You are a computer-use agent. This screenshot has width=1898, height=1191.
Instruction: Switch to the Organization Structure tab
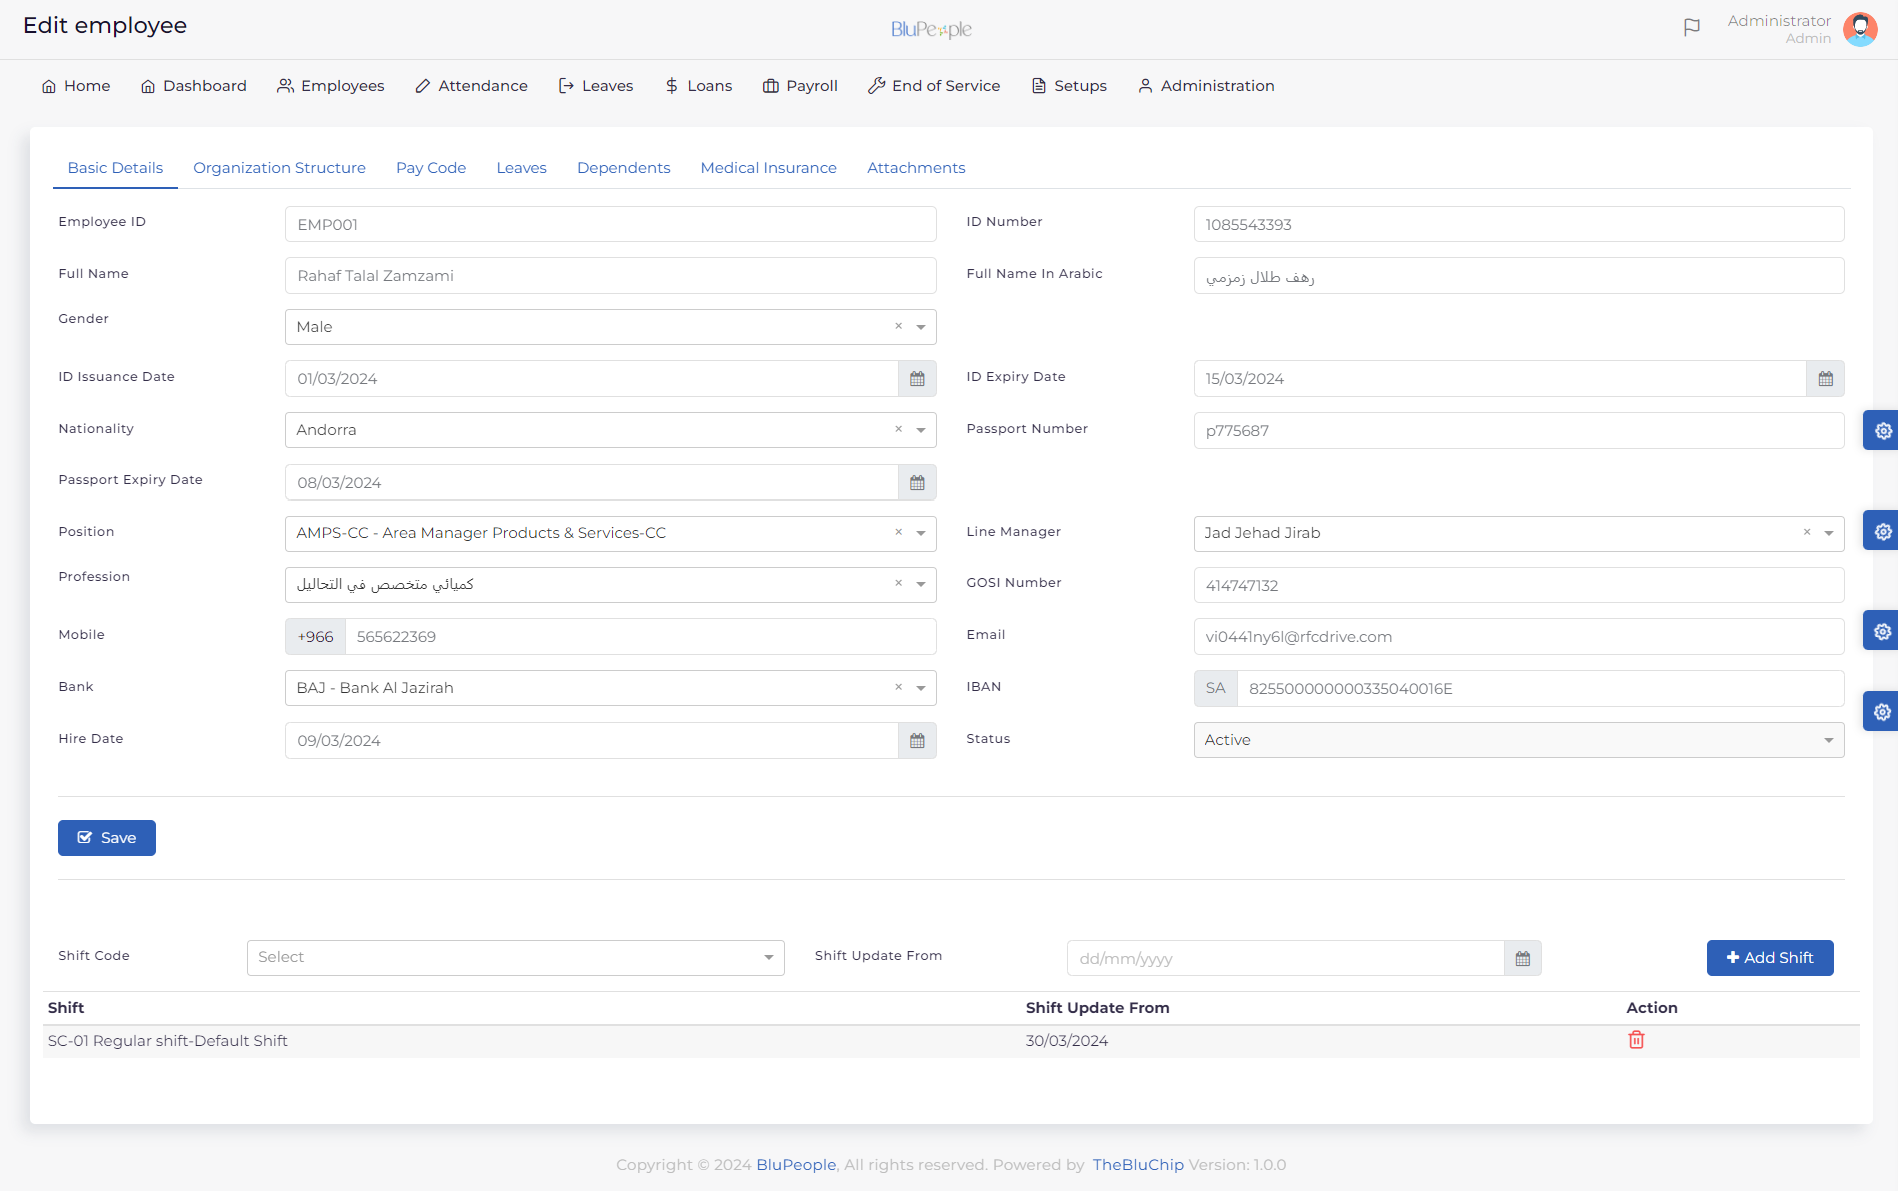pos(279,168)
